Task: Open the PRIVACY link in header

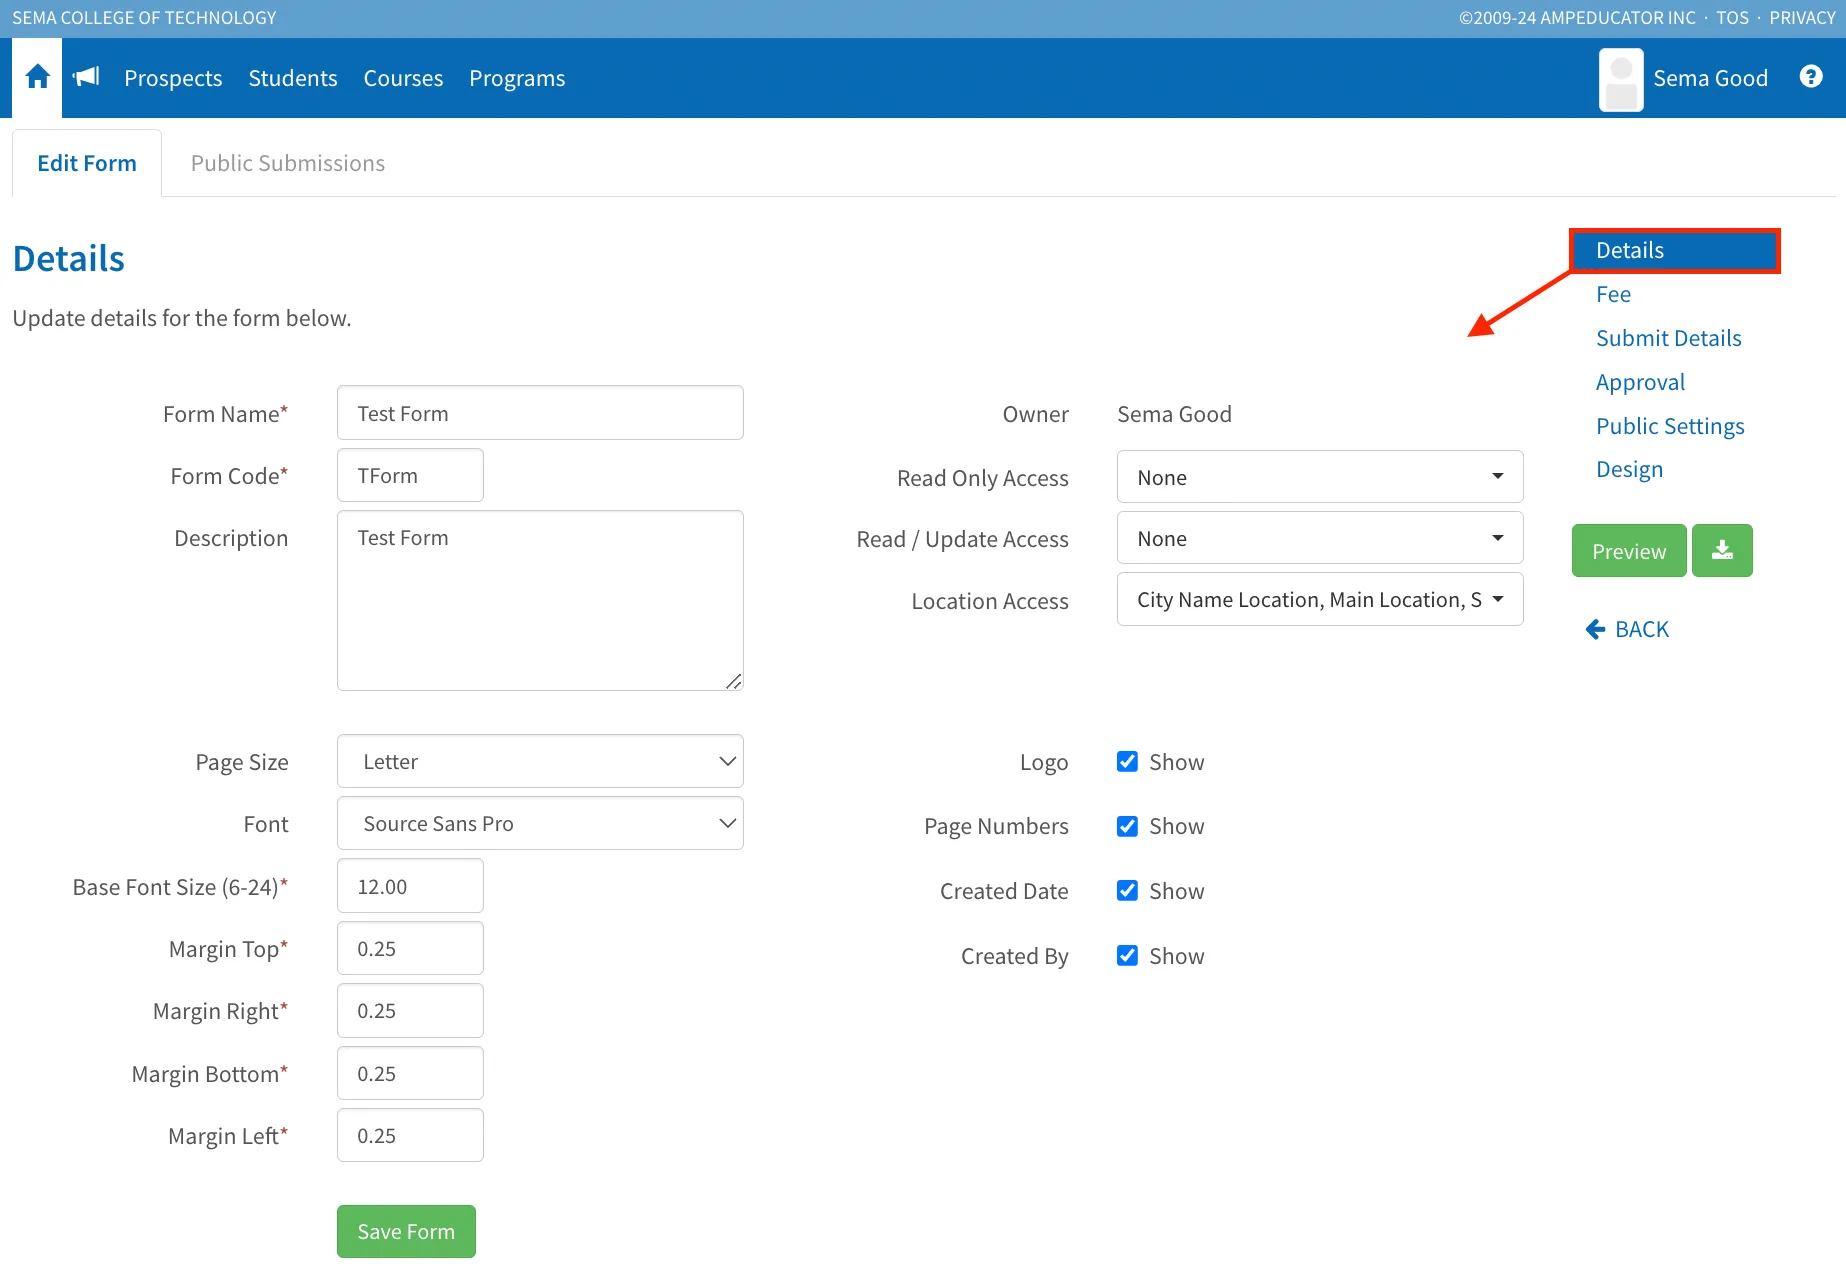Action: click(1802, 18)
